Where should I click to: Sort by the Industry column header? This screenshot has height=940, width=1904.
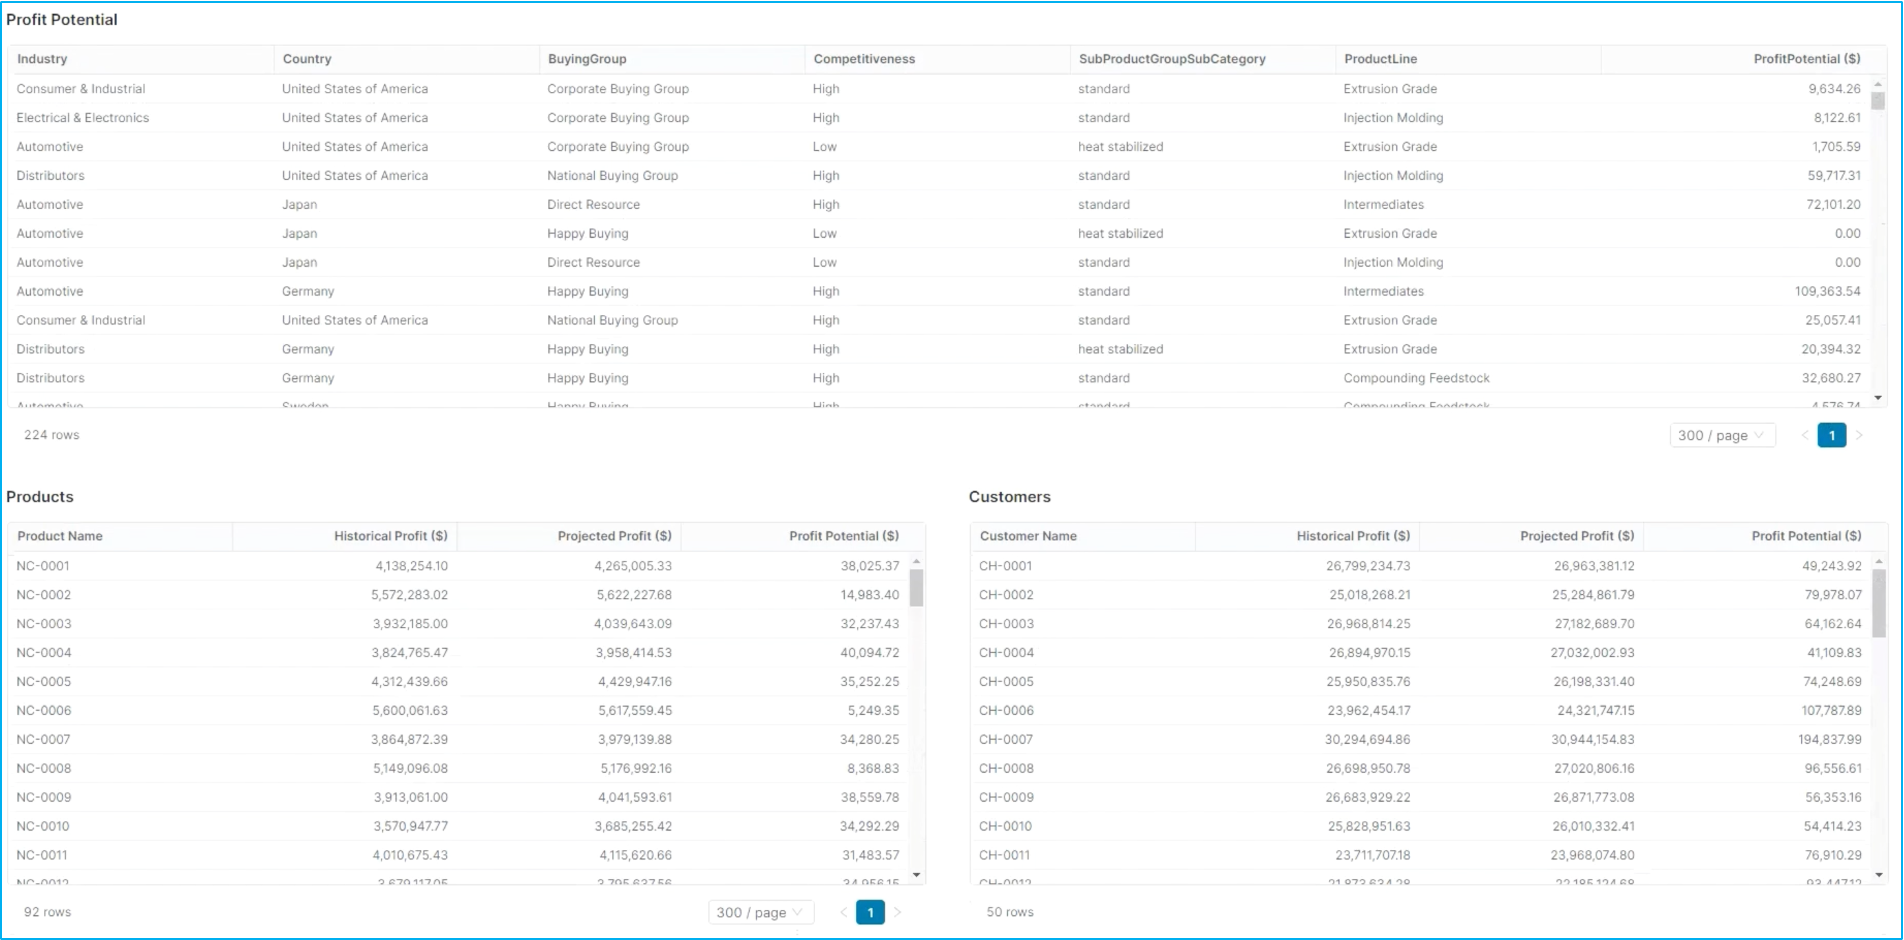pos(42,59)
